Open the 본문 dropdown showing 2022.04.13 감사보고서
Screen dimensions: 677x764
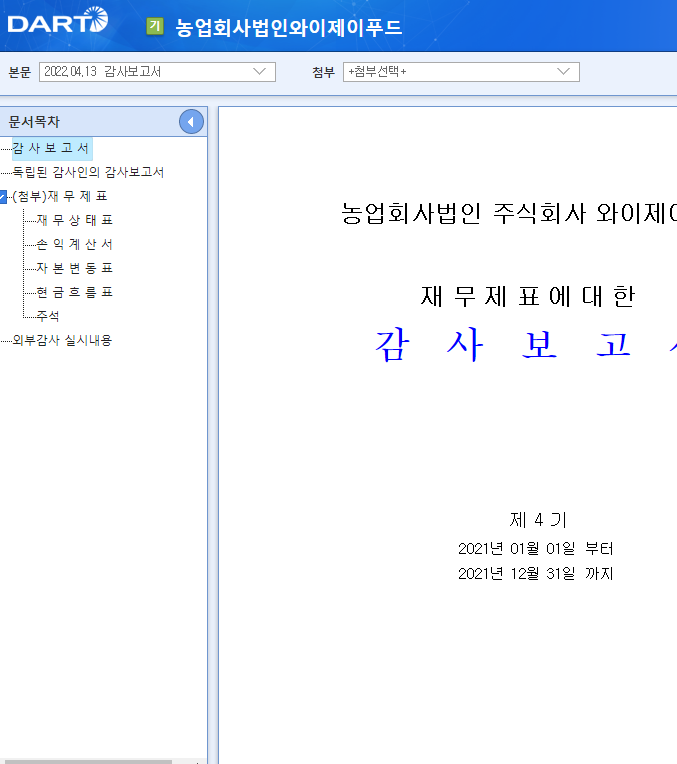157,72
